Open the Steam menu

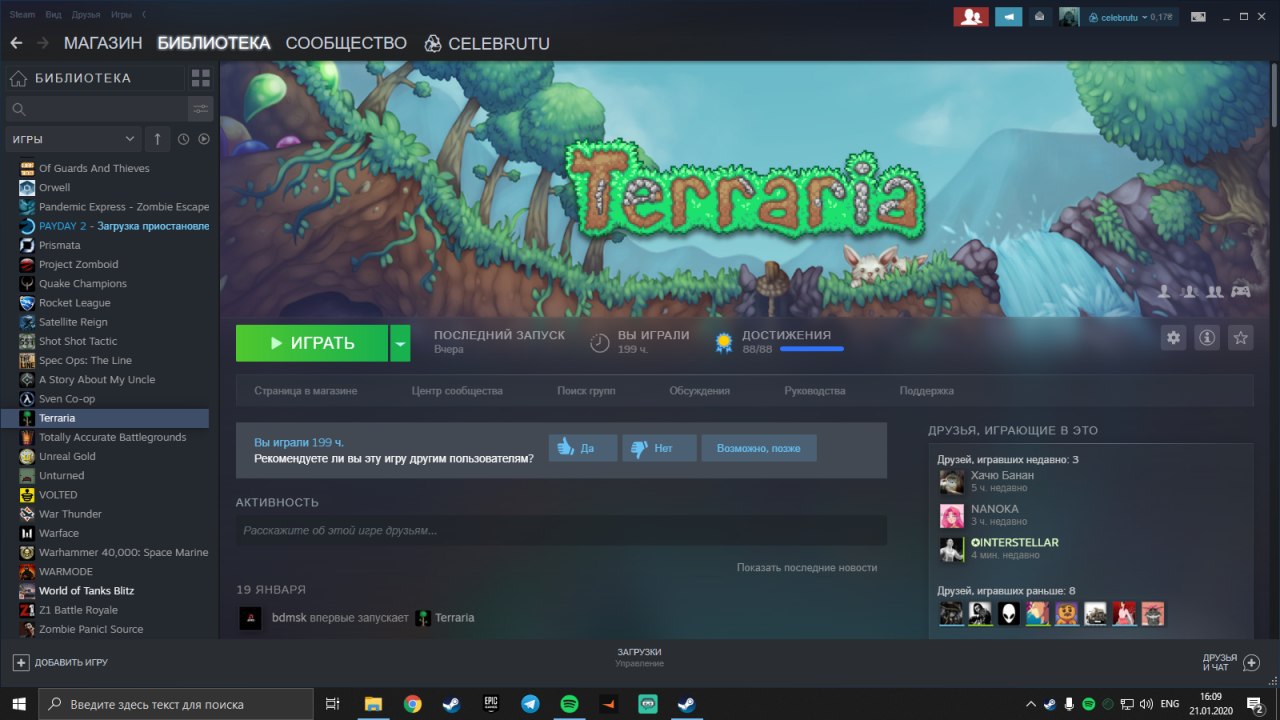click(22, 15)
